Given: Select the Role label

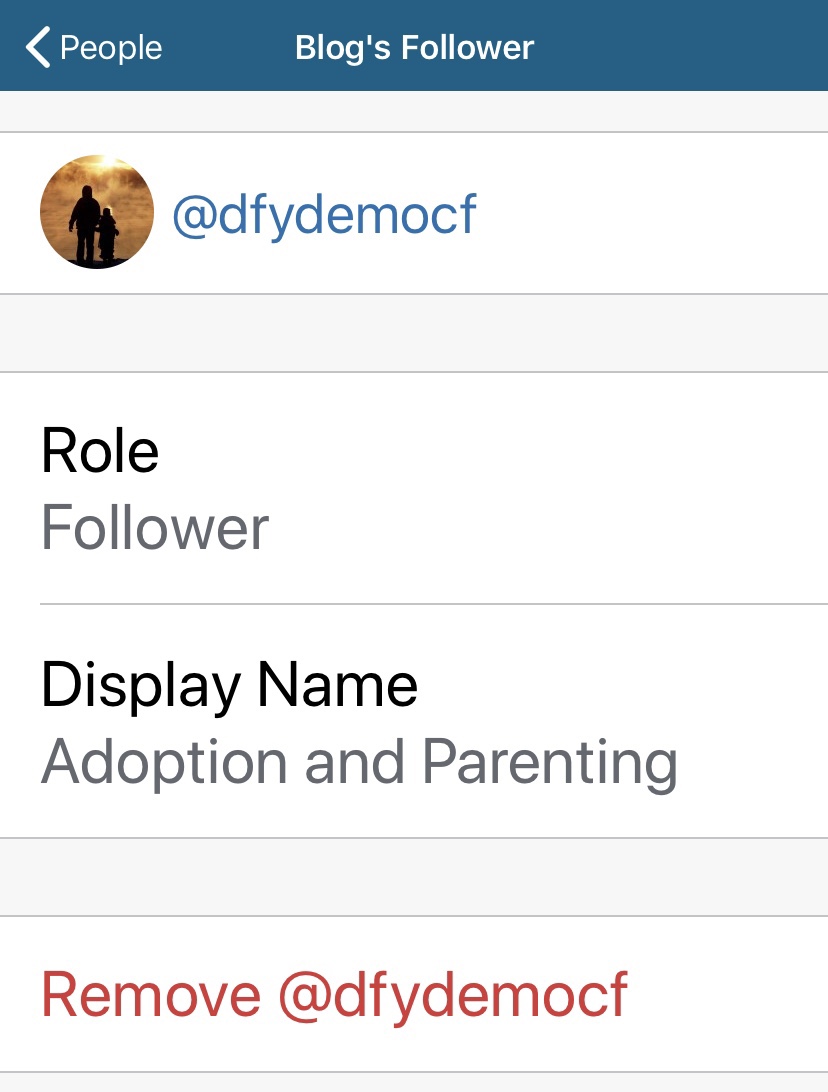Looking at the screenshot, I should 100,451.
